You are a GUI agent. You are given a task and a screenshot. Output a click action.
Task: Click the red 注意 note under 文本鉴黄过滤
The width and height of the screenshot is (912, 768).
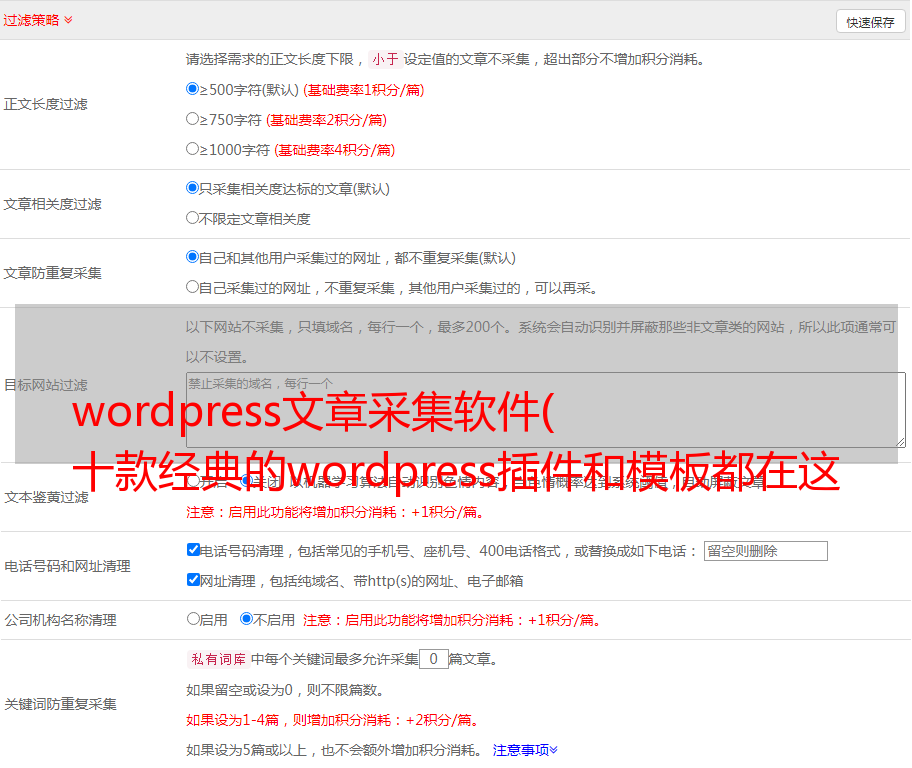pos(335,512)
